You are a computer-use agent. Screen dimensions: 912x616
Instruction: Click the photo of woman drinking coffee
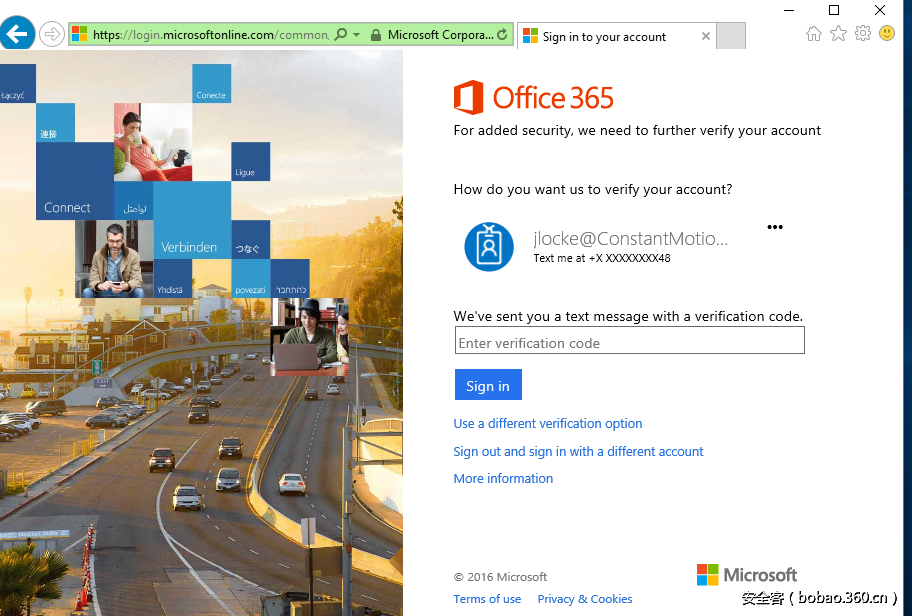(153, 143)
